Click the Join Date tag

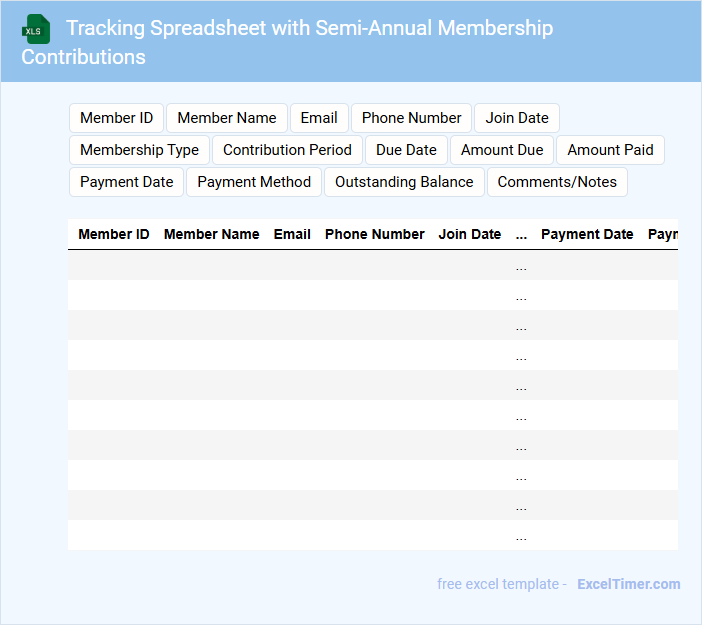point(517,118)
